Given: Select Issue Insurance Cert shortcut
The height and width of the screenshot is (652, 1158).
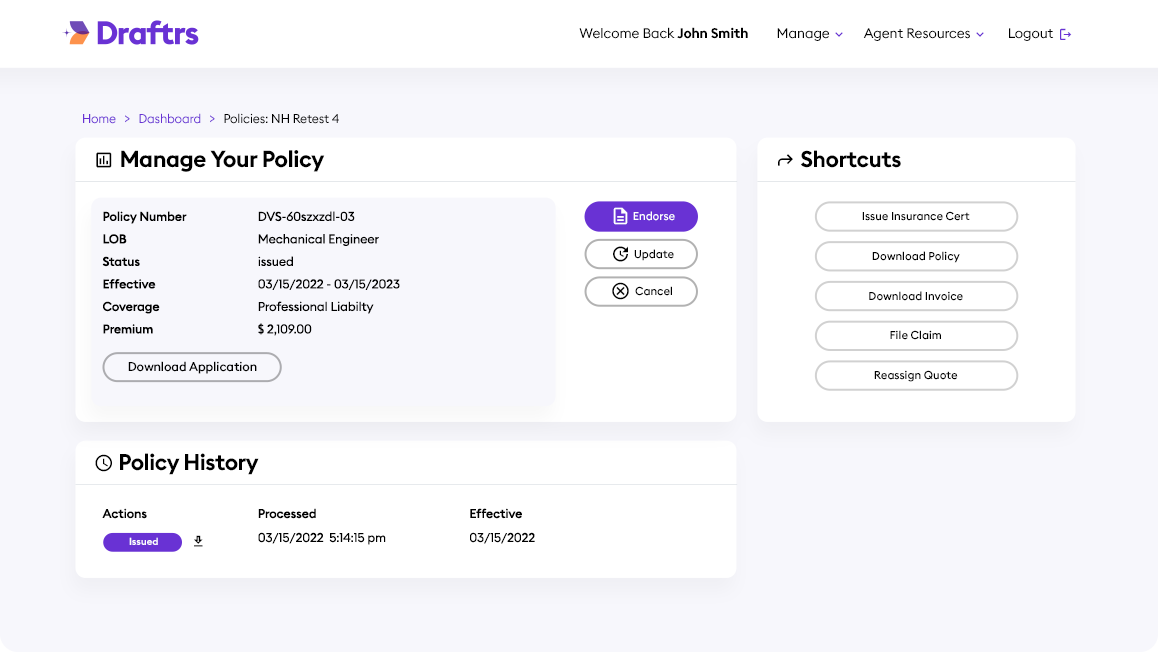Looking at the screenshot, I should coord(916,216).
